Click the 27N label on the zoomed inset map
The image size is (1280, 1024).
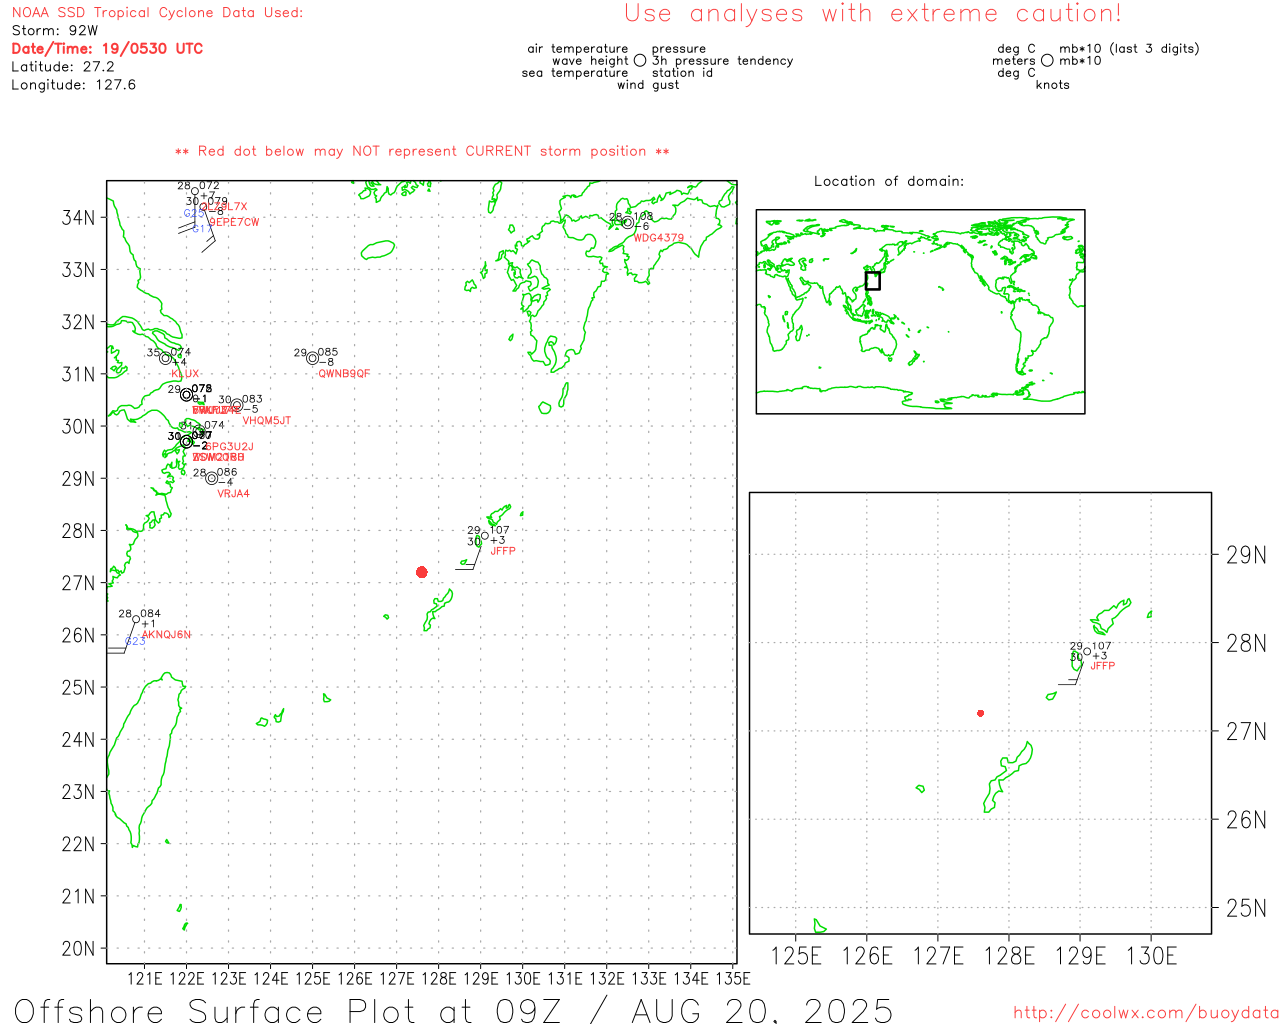tap(1246, 732)
